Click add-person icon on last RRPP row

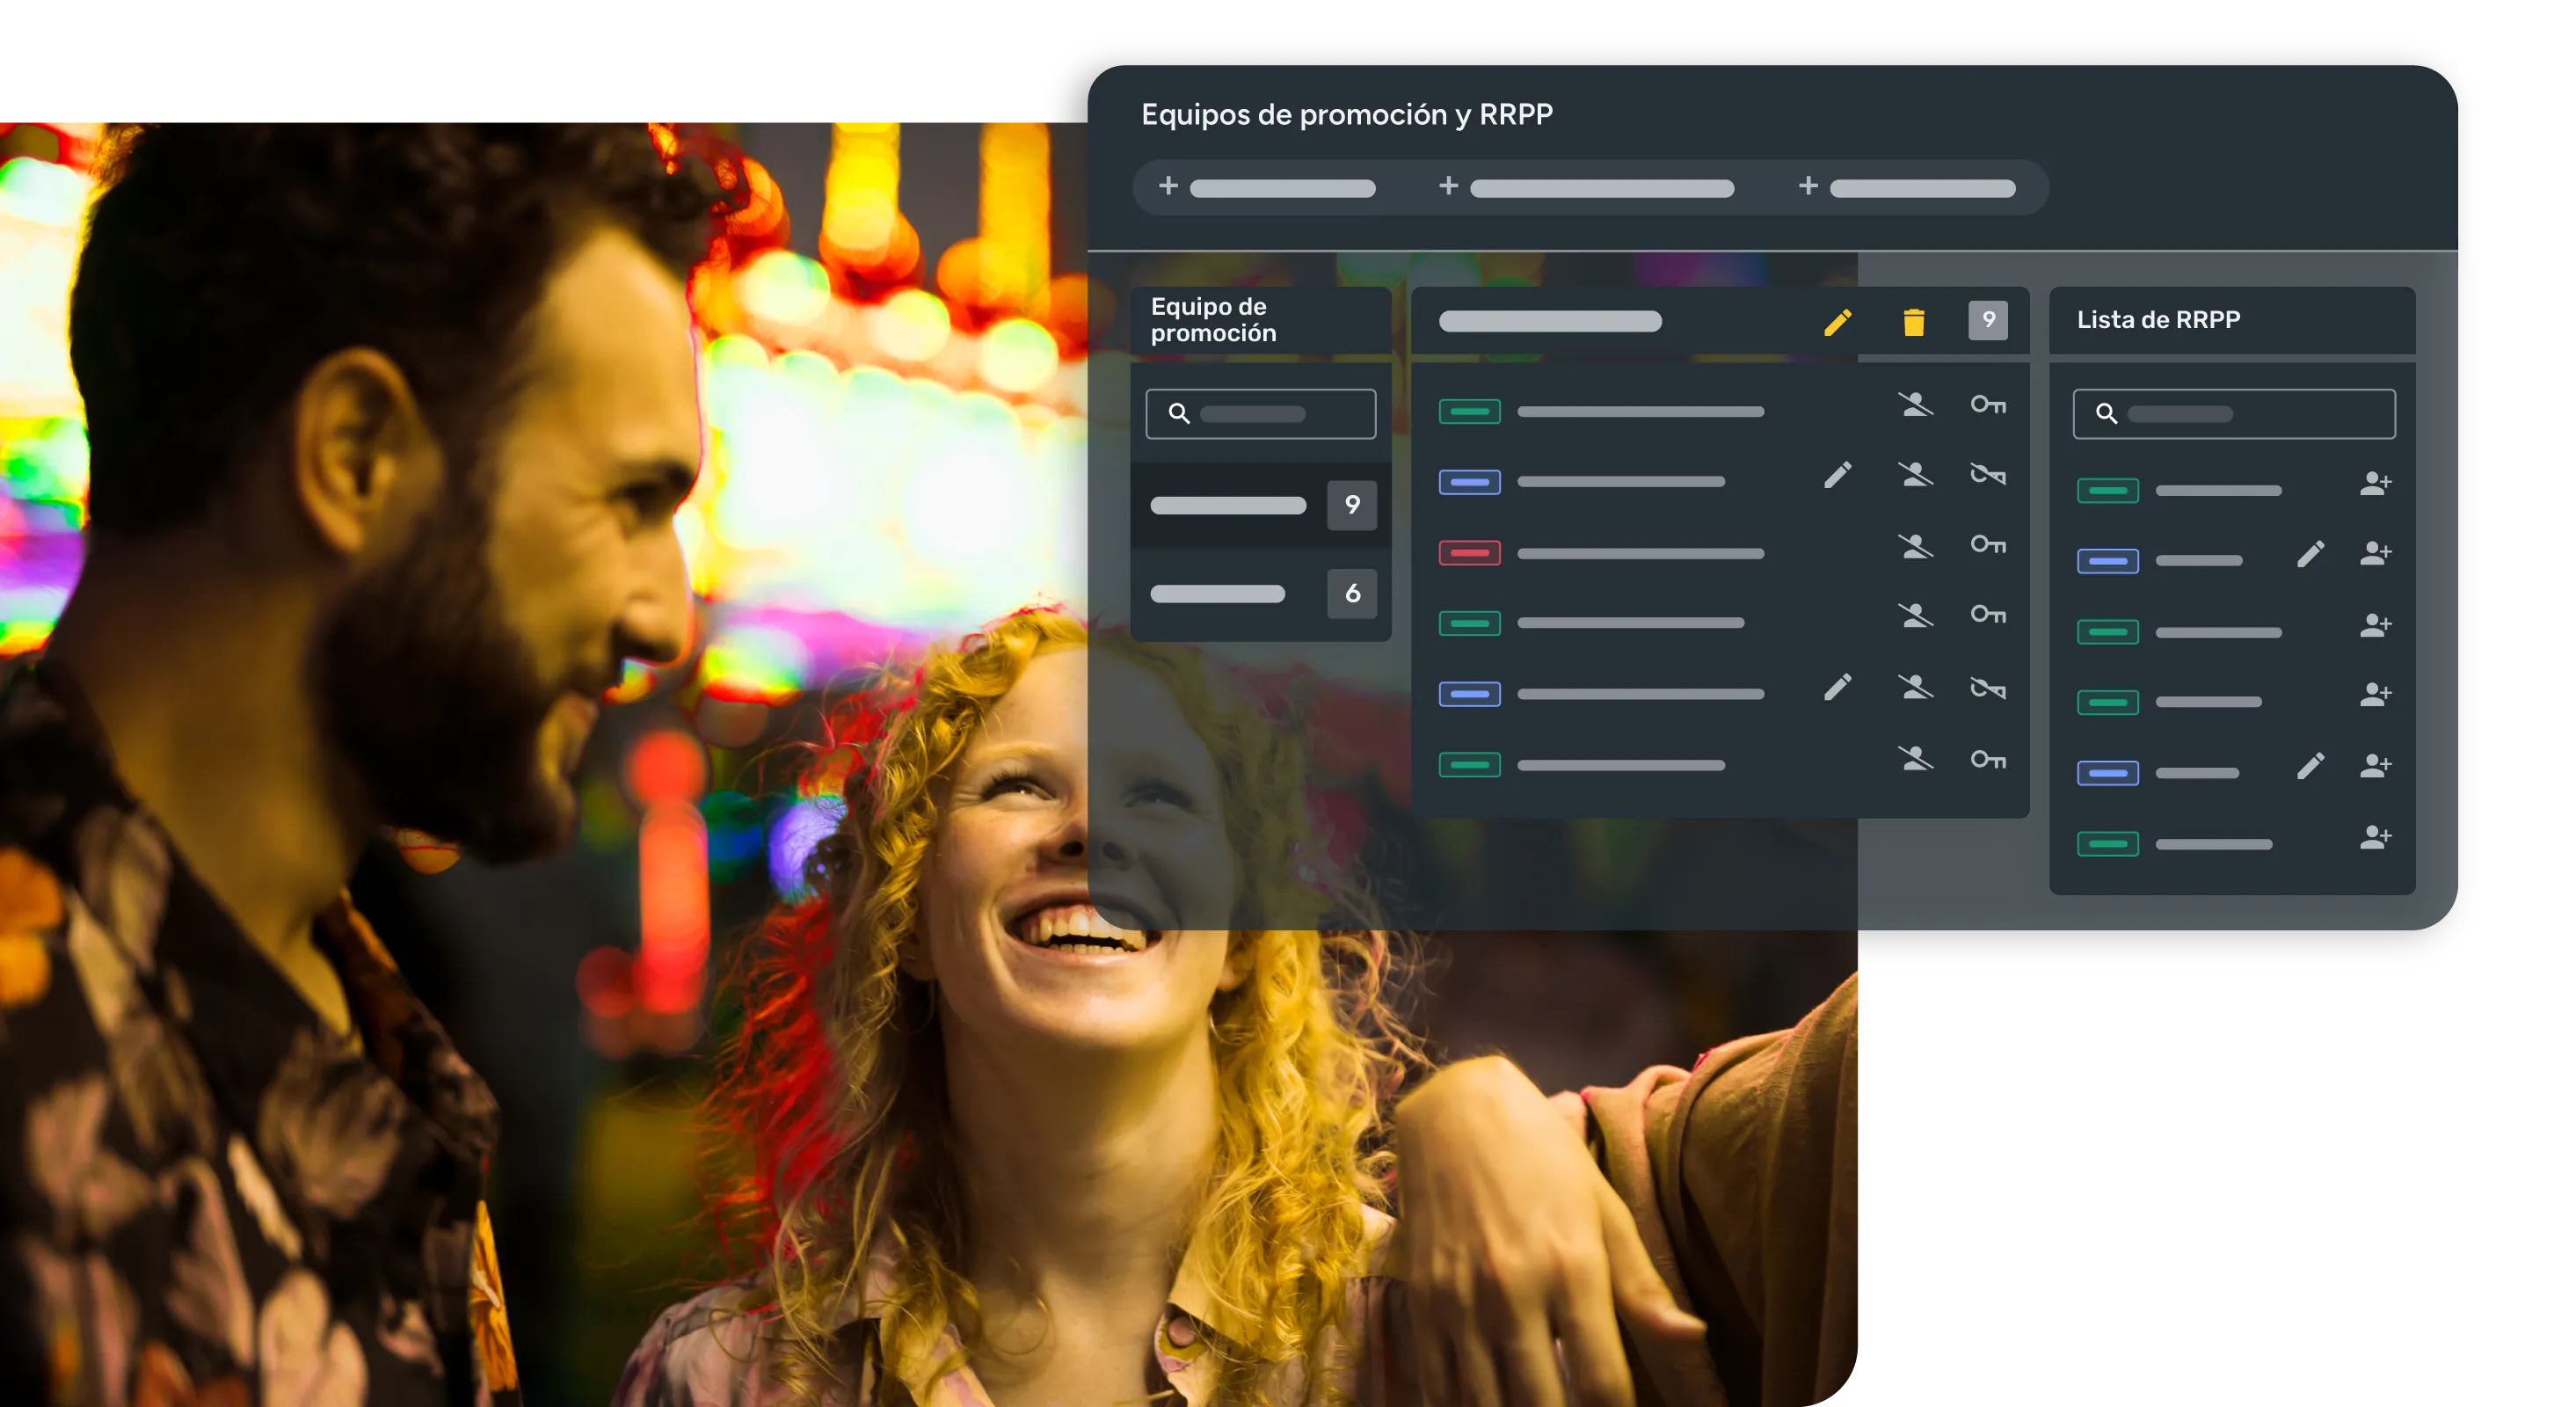tap(2375, 837)
